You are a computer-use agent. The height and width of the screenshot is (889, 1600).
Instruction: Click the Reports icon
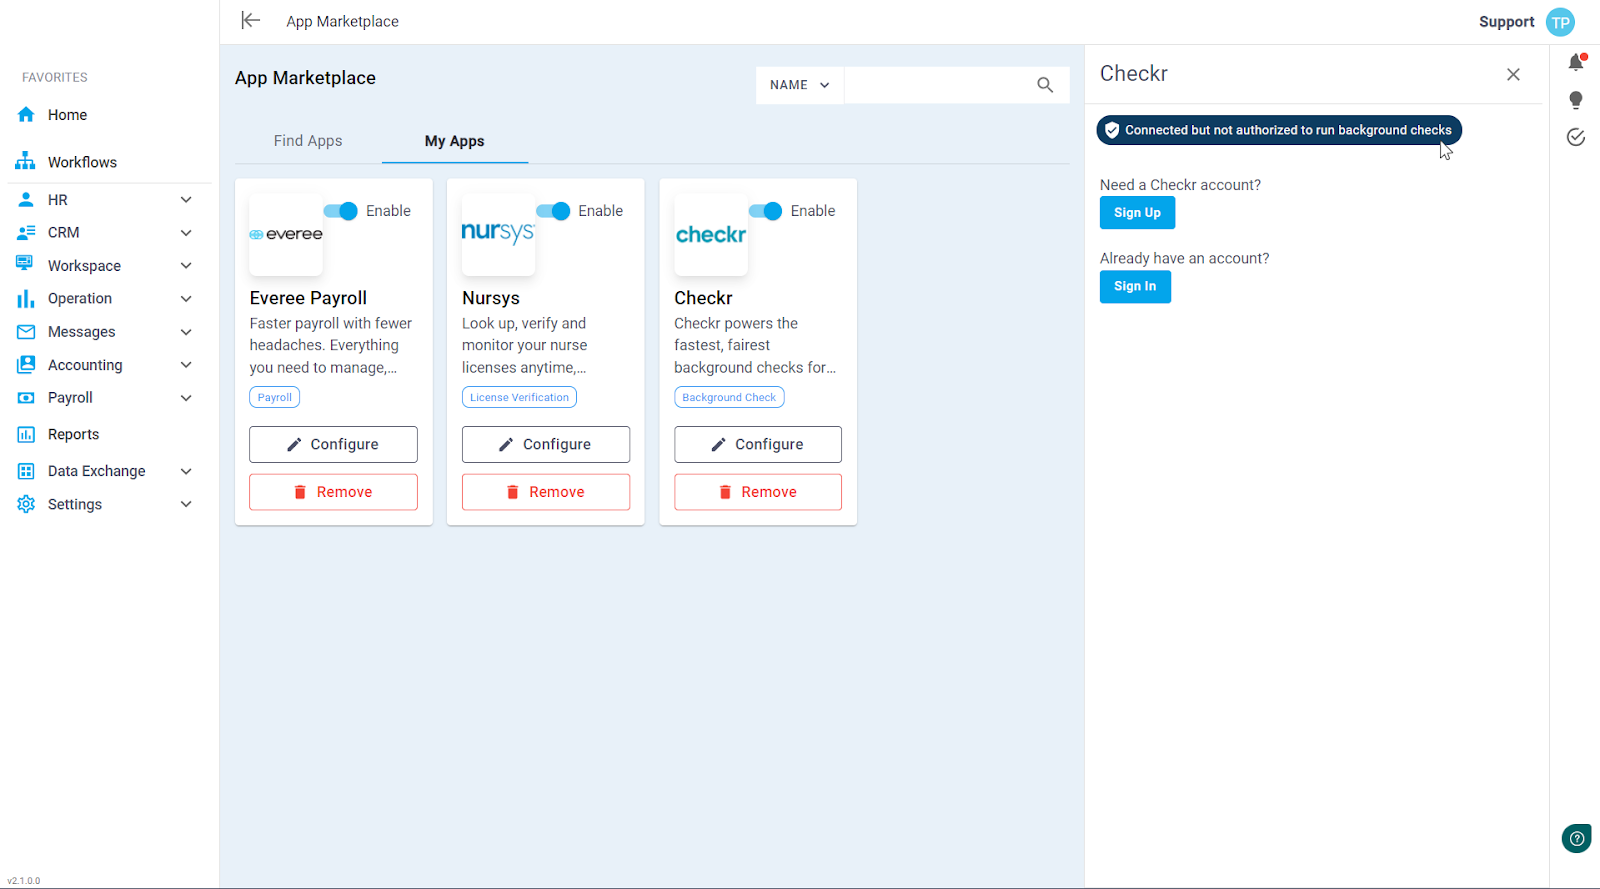(26, 435)
